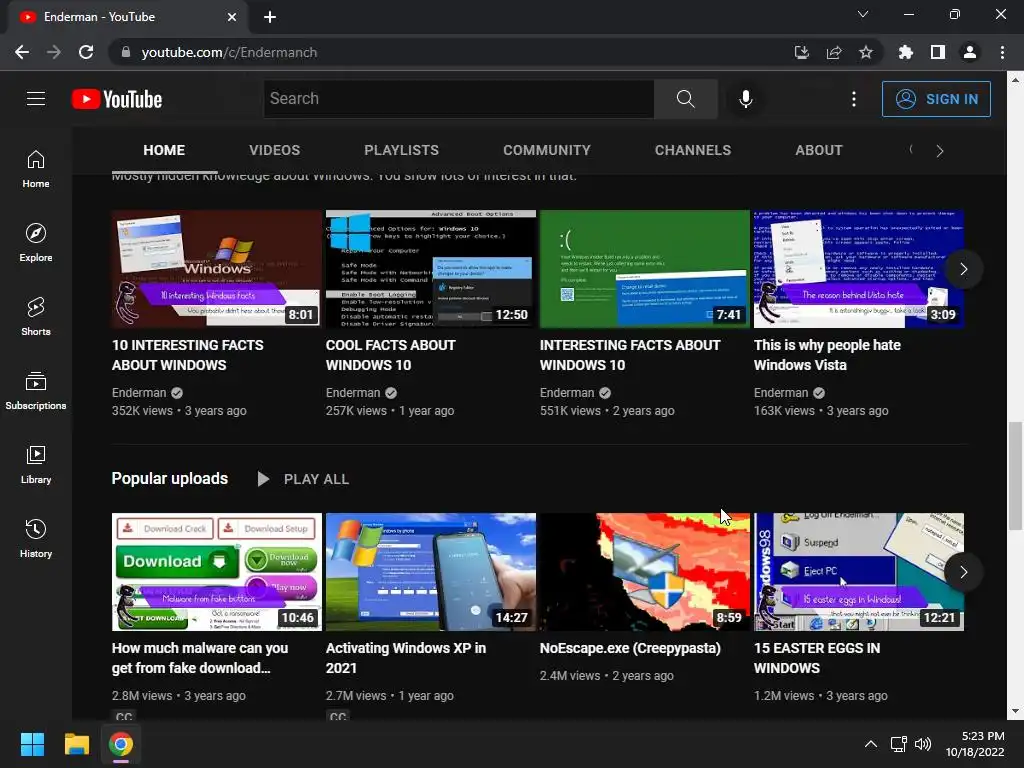1024x768 pixels.
Task: Open the Windows XP phone 14:27 thumbnail
Action: (x=430, y=571)
